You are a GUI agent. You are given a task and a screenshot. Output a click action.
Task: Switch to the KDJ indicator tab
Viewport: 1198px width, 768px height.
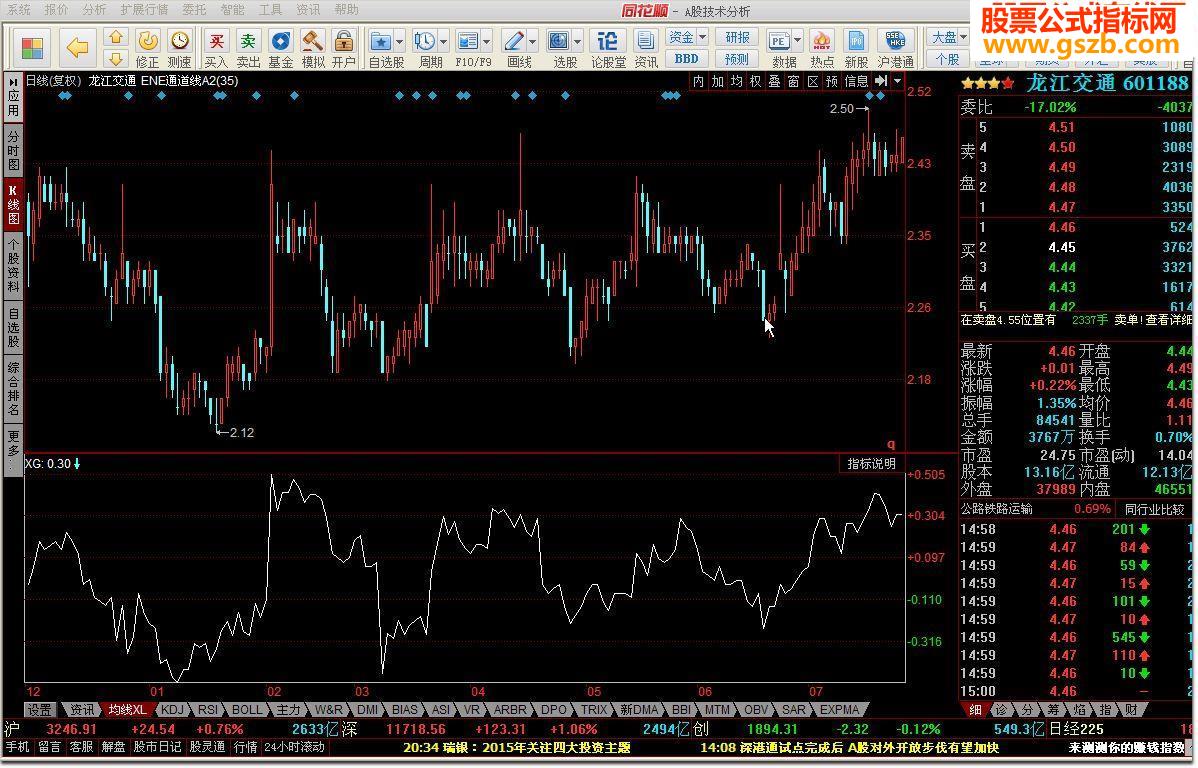[173, 710]
